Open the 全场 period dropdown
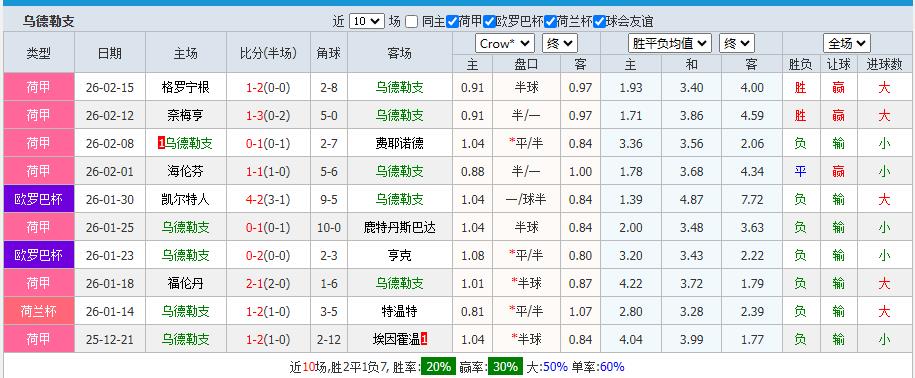Image resolution: width=915 pixels, height=378 pixels. (847, 43)
